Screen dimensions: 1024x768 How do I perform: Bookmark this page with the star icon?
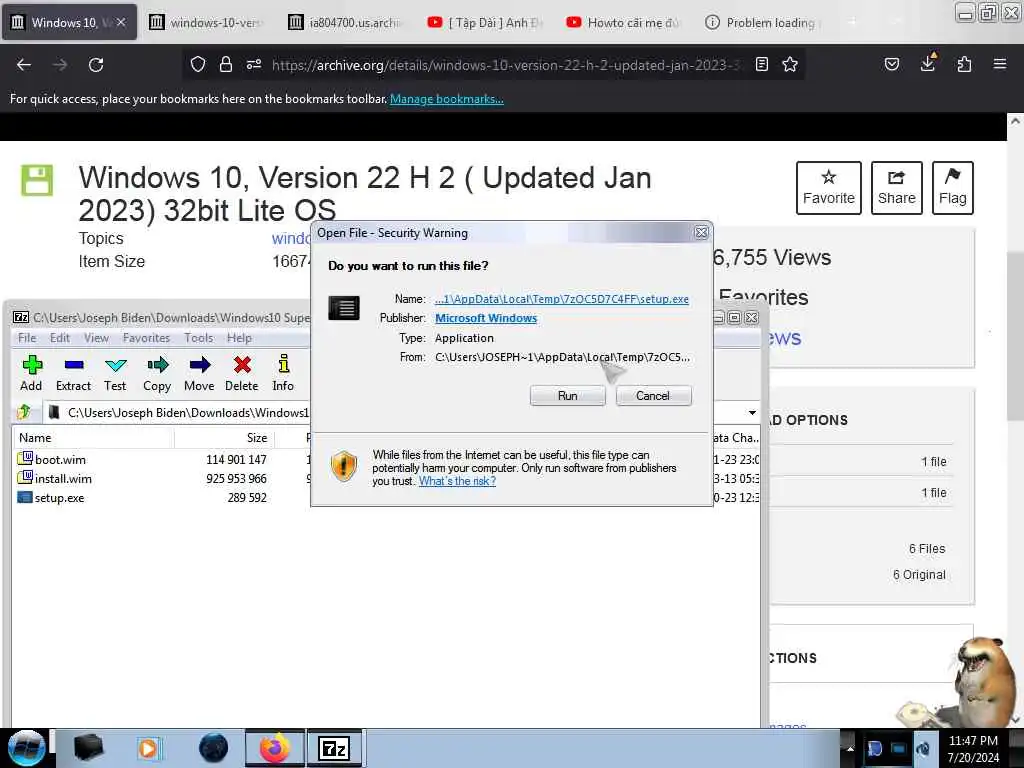(x=790, y=65)
